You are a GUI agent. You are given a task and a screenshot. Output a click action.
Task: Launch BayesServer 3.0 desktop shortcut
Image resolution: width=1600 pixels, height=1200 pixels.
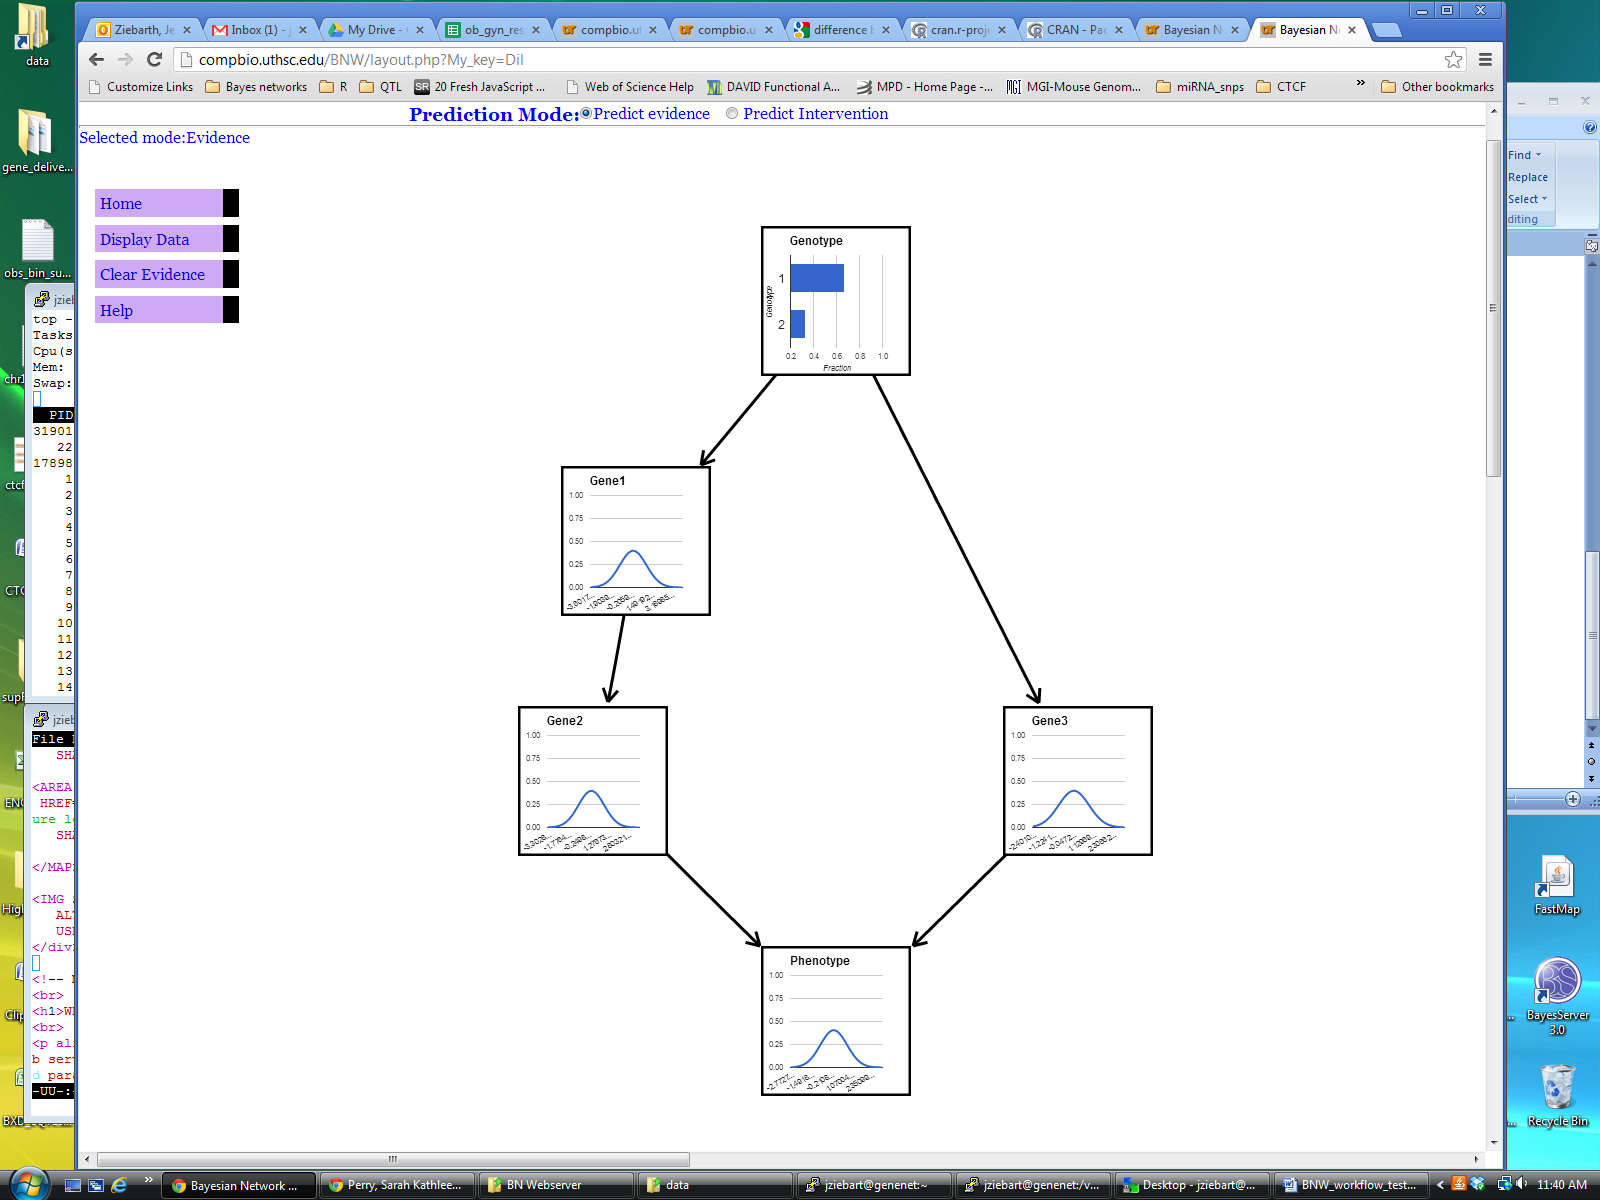click(x=1557, y=996)
